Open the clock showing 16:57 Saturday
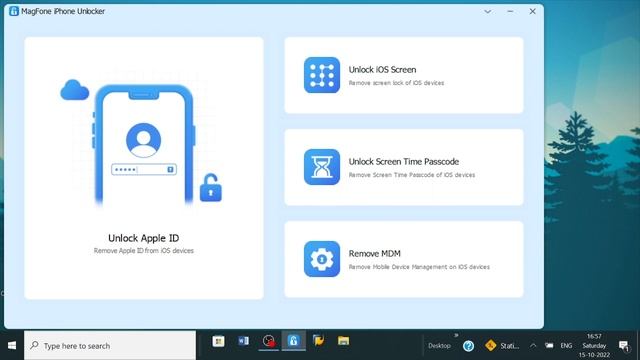 [x=594, y=346]
